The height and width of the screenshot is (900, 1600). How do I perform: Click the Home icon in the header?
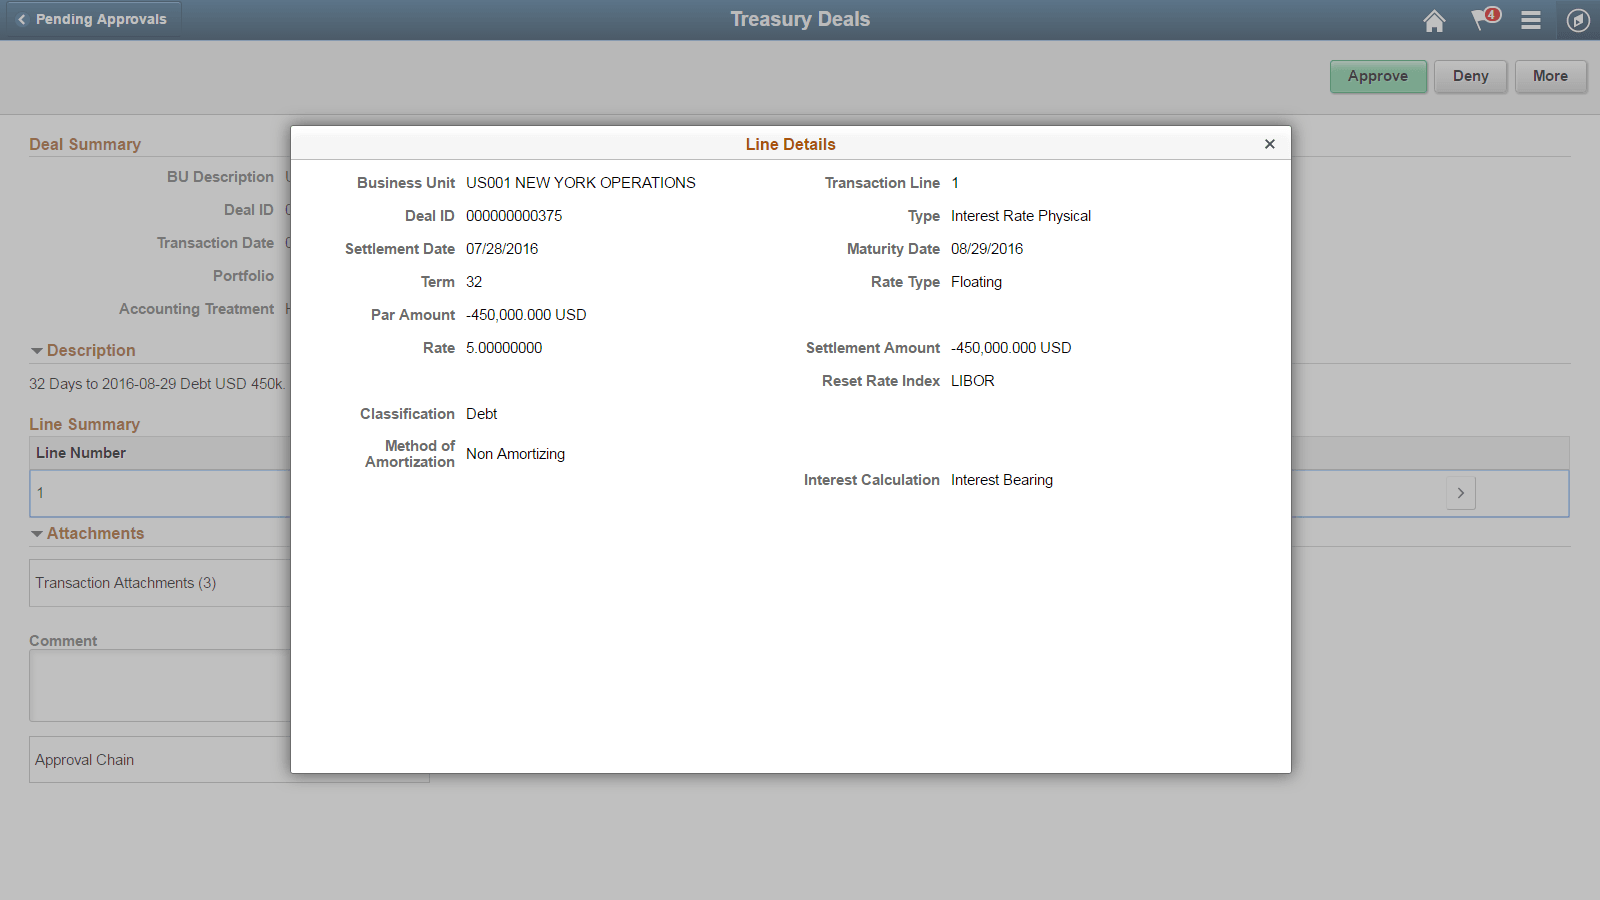(x=1434, y=20)
